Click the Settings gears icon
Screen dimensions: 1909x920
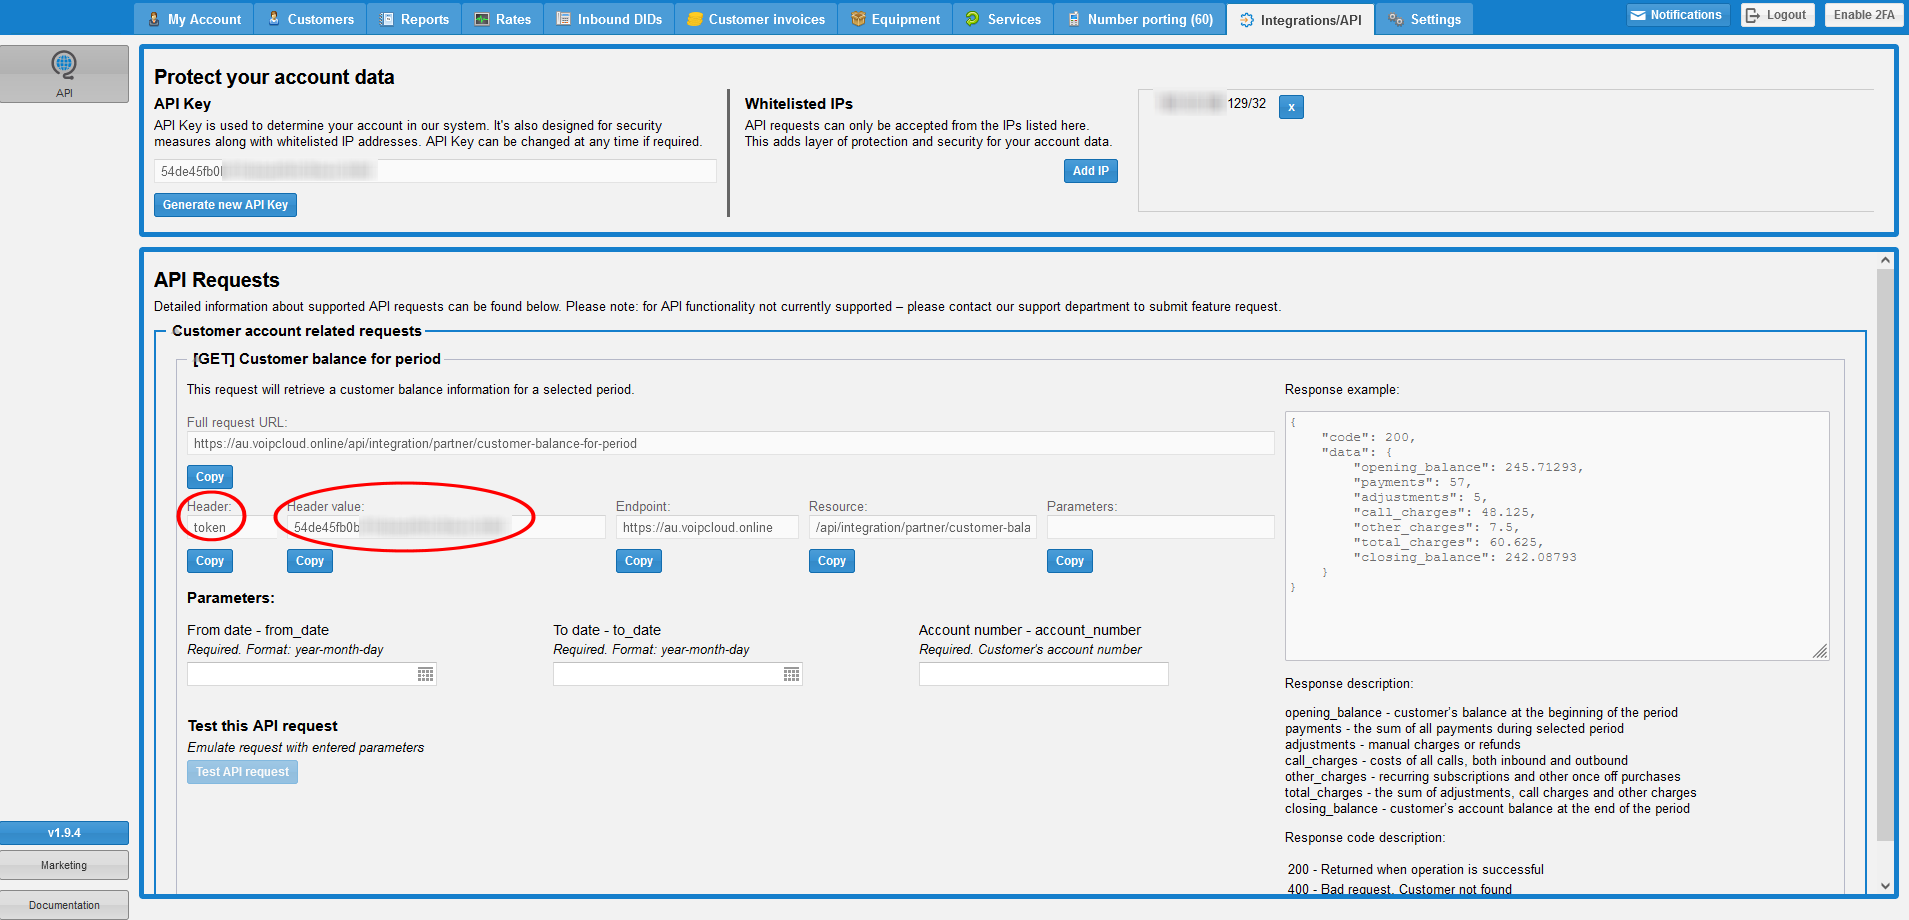pos(1396,19)
